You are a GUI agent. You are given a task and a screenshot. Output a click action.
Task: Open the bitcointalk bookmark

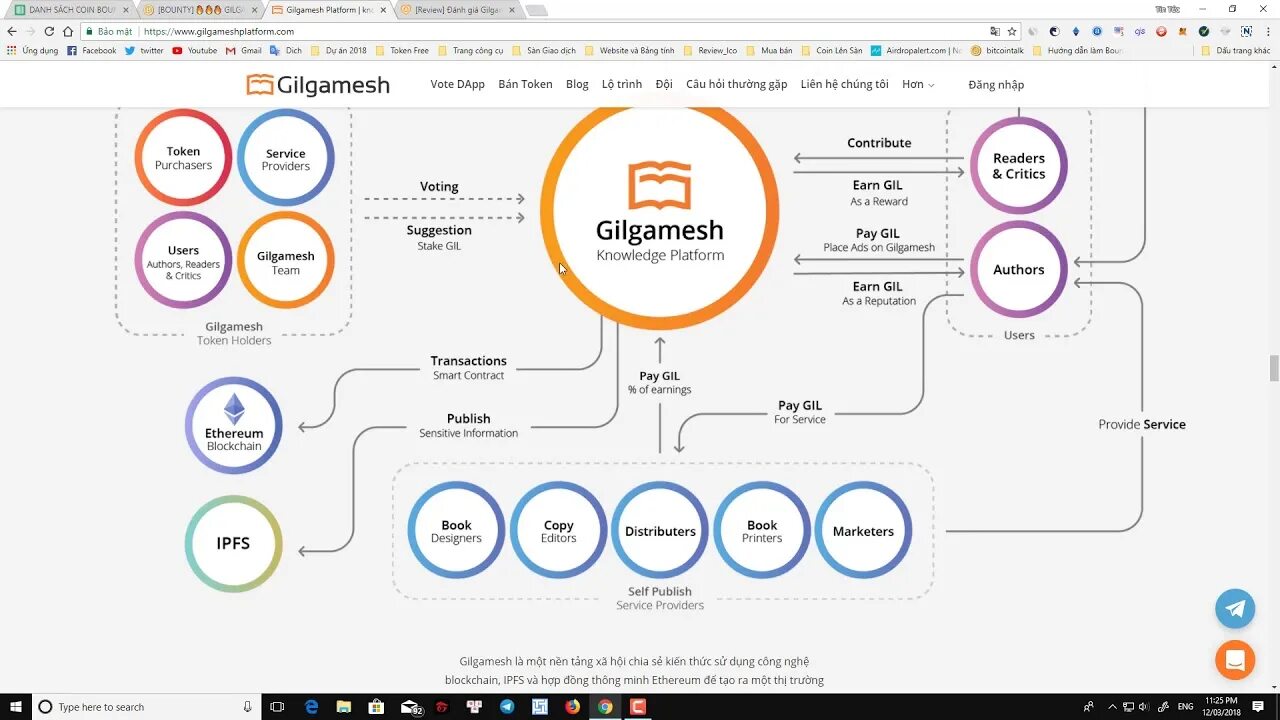997,50
